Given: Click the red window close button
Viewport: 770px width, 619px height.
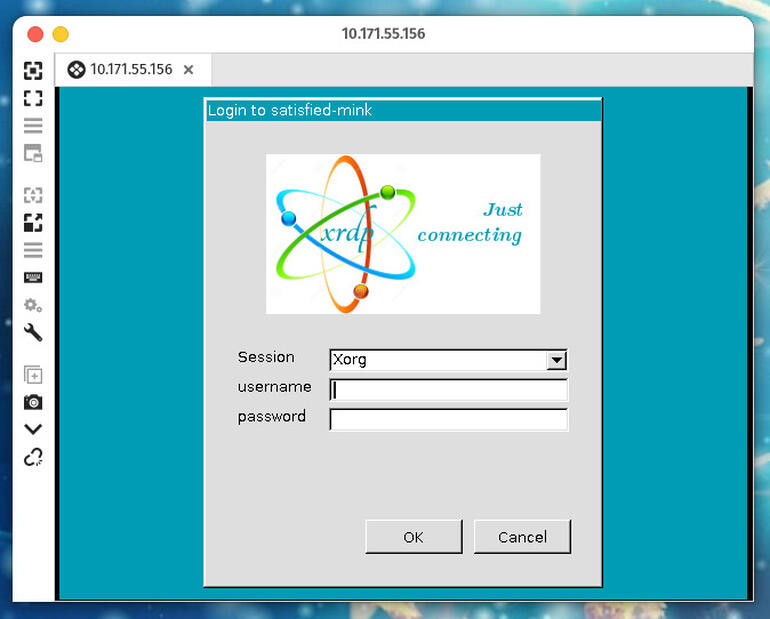Looking at the screenshot, I should pos(35,34).
